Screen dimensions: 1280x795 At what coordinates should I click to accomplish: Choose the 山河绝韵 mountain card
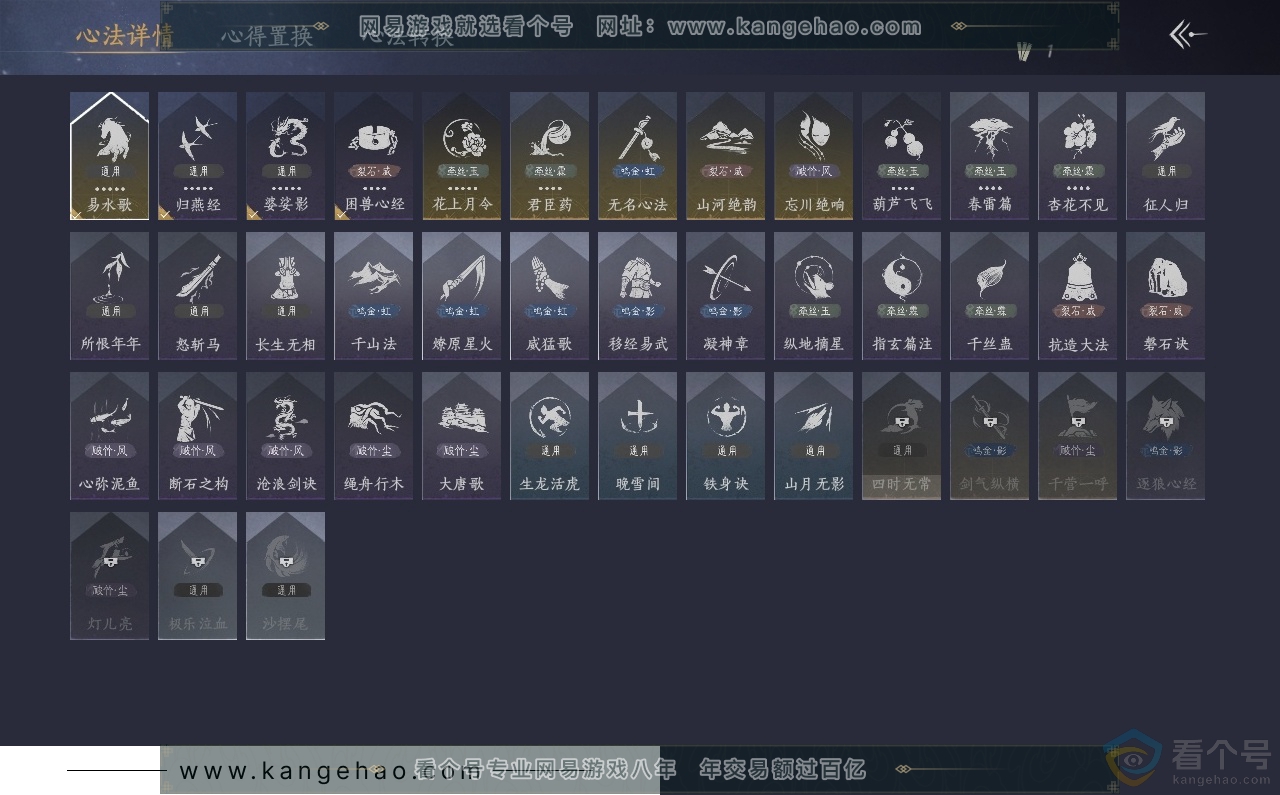coord(726,156)
